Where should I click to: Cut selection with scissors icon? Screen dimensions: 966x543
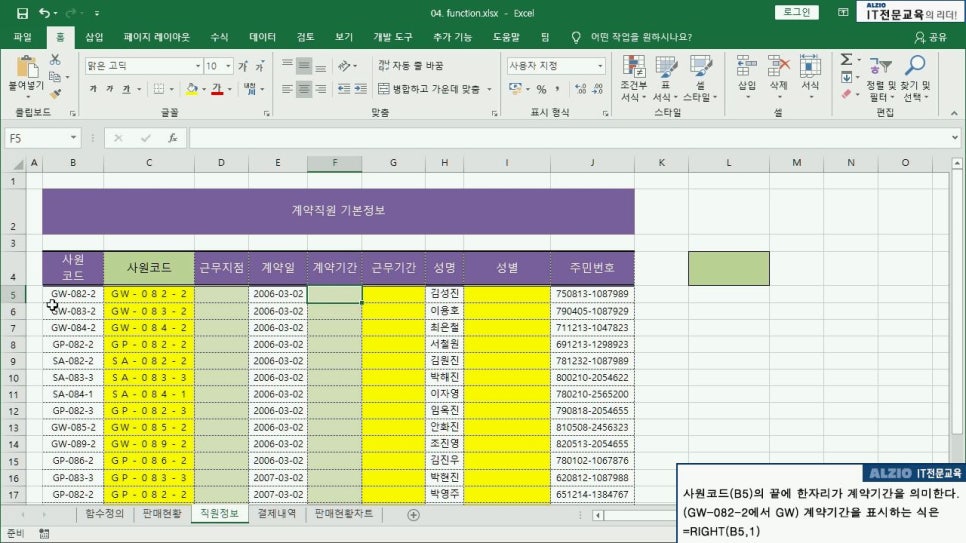55,60
